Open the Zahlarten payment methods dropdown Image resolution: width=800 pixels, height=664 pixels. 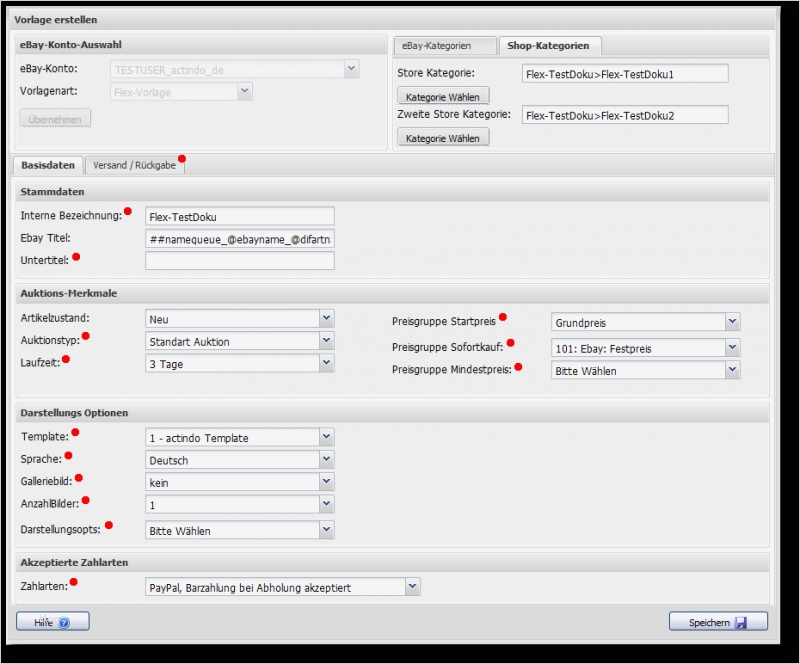(413, 587)
